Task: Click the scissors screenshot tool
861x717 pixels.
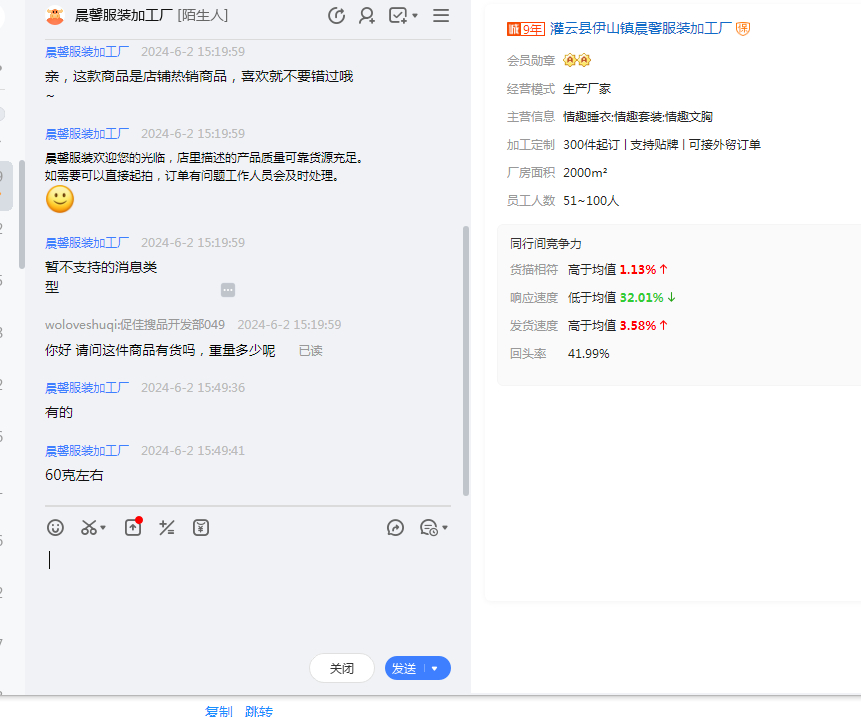Action: click(x=89, y=527)
